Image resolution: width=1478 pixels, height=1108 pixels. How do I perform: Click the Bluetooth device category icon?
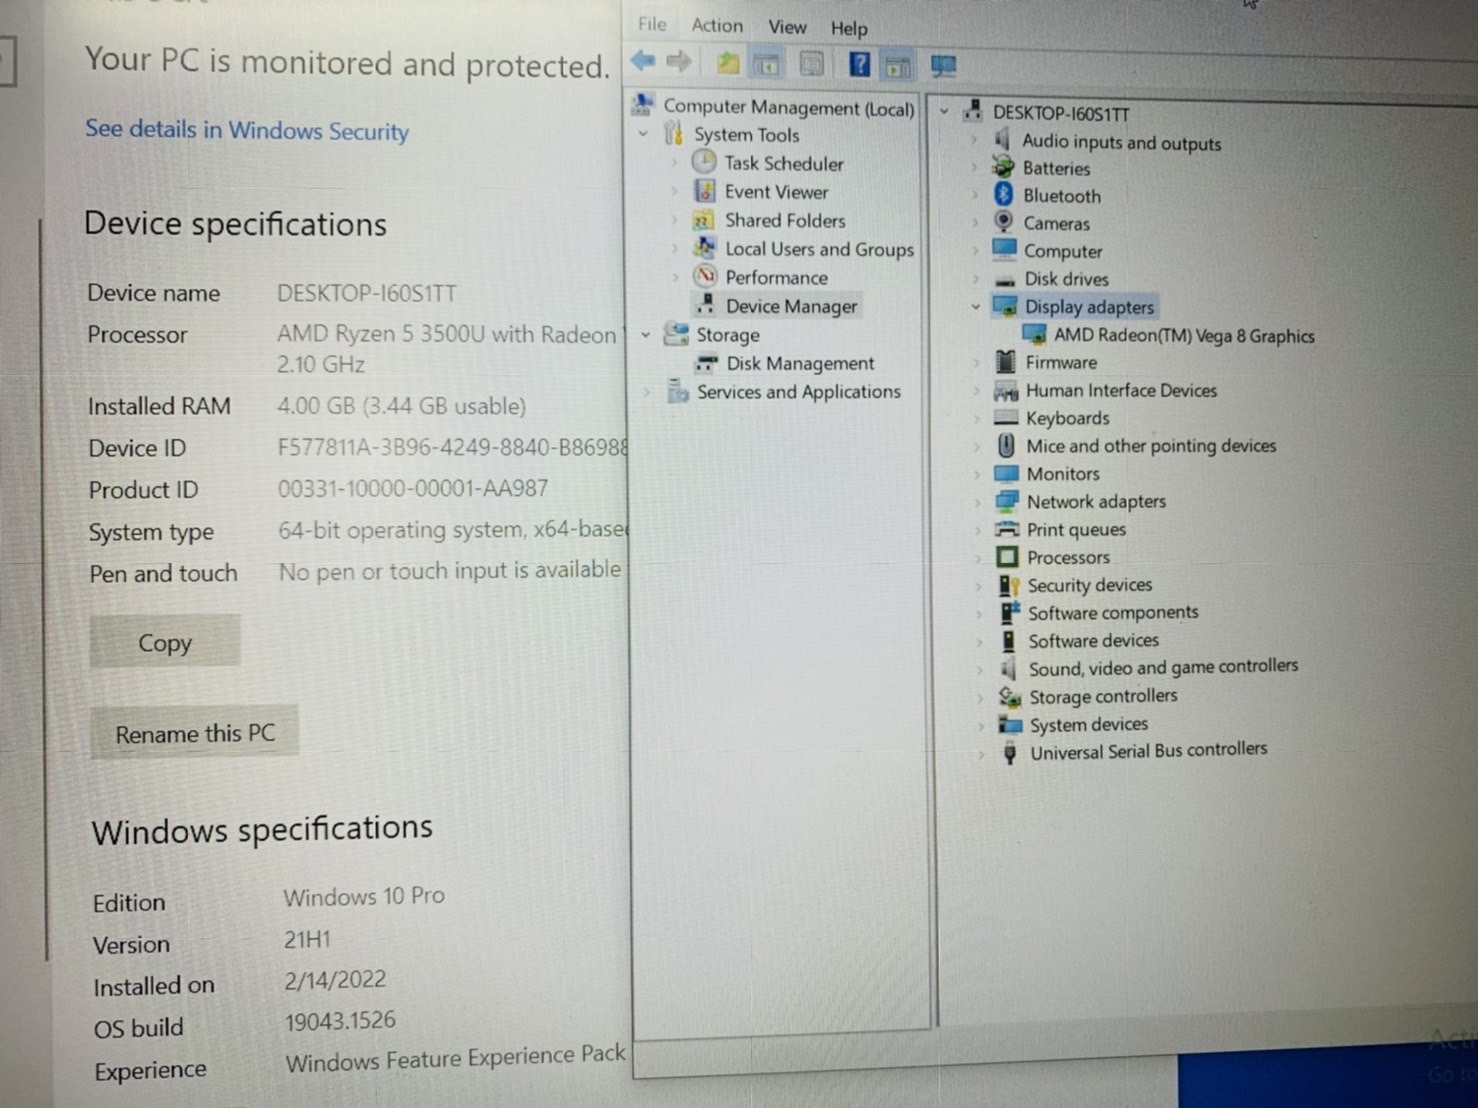pos(1004,195)
